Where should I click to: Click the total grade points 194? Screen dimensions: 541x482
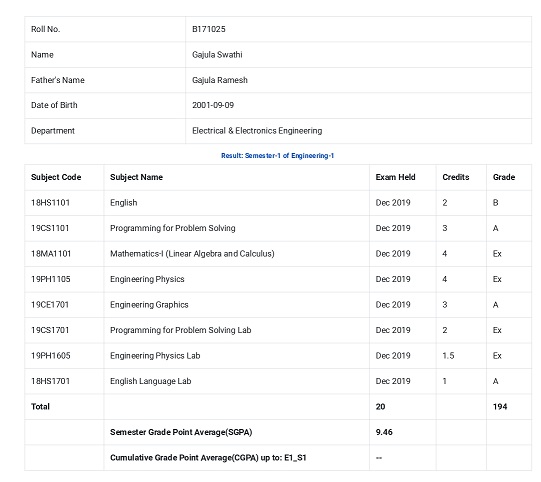coord(500,406)
